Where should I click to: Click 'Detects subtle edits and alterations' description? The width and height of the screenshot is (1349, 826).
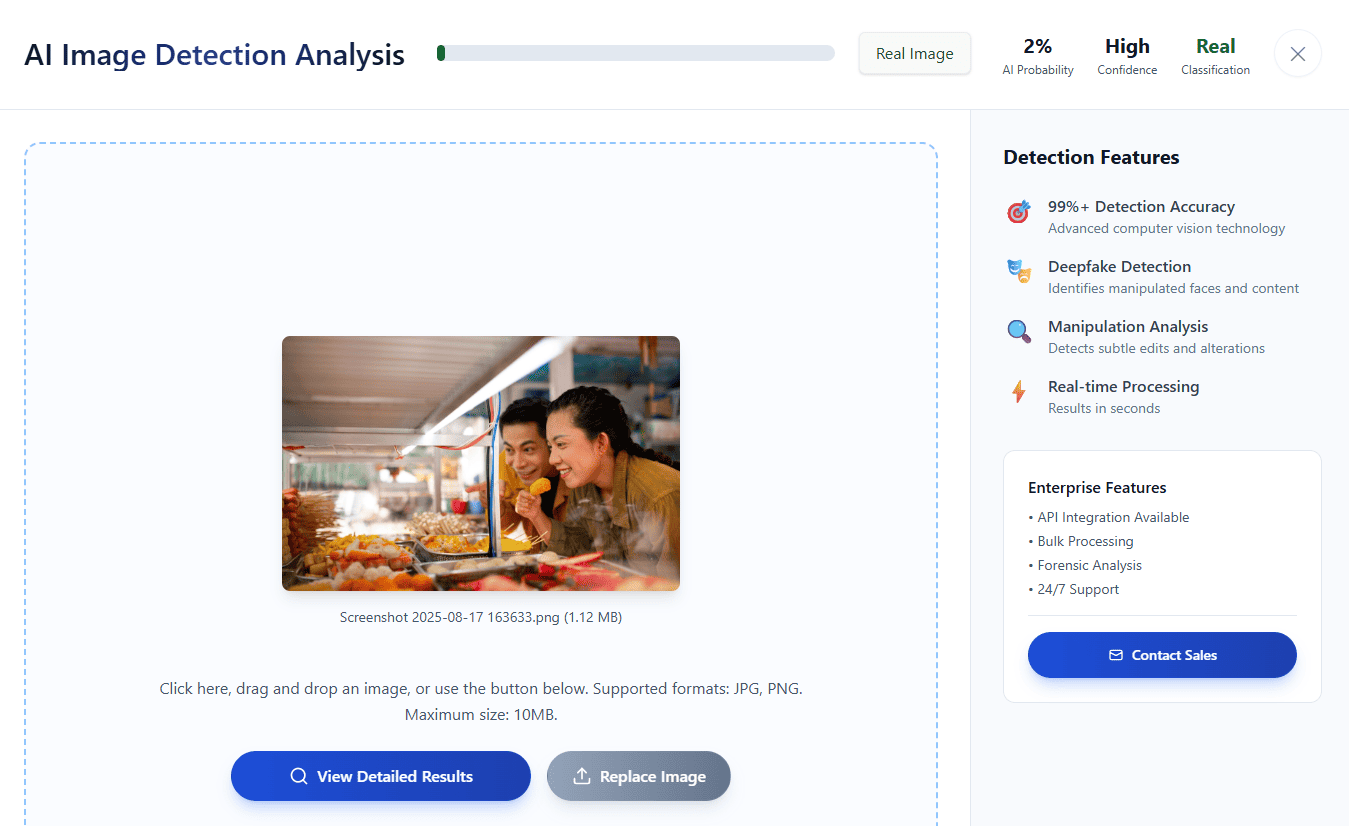[x=1156, y=348]
